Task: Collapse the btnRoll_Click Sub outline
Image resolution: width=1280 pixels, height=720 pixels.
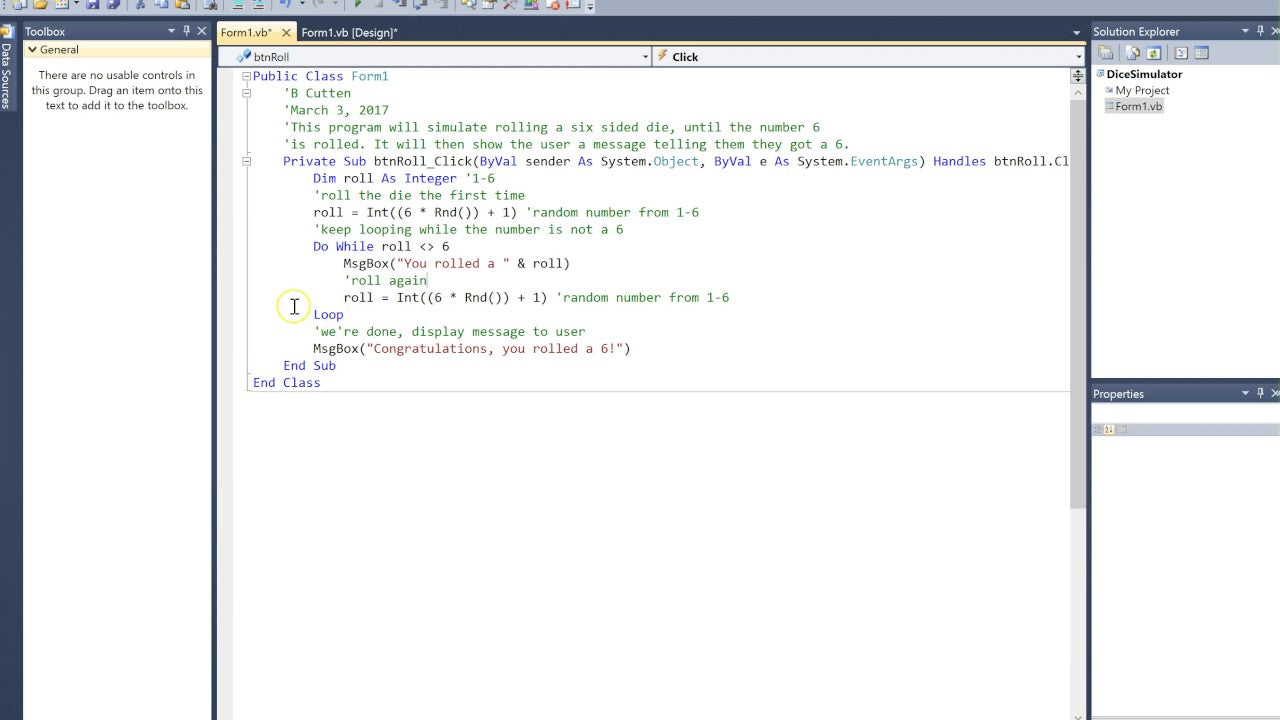Action: coord(247,161)
